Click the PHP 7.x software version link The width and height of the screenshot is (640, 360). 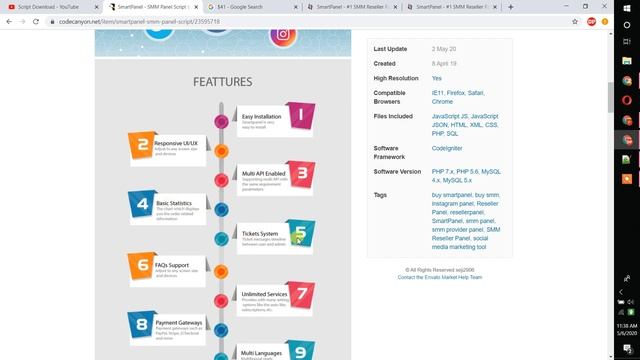click(x=442, y=172)
